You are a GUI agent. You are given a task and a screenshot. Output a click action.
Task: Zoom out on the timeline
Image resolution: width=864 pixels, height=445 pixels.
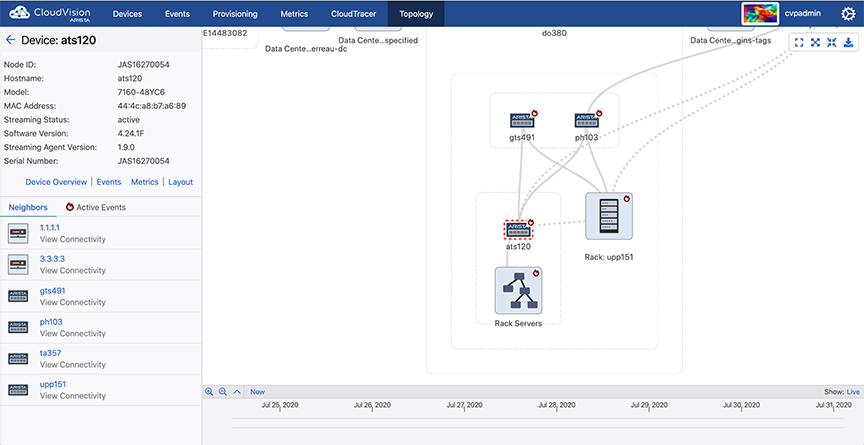coord(223,392)
